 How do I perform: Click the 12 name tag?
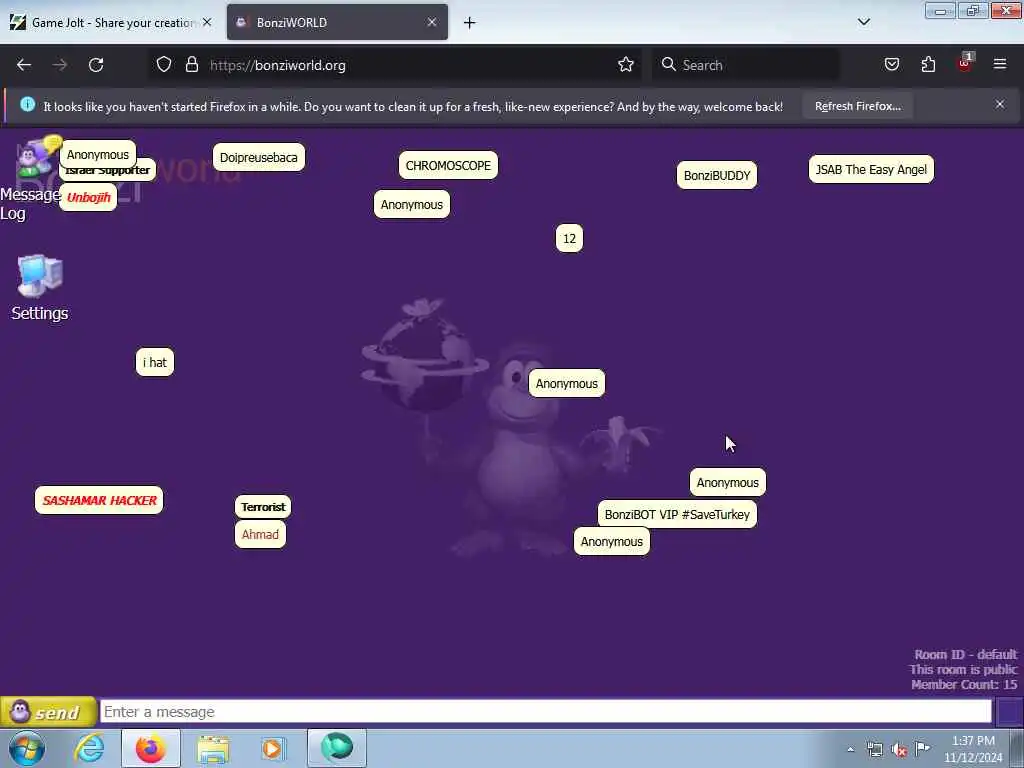[569, 238]
